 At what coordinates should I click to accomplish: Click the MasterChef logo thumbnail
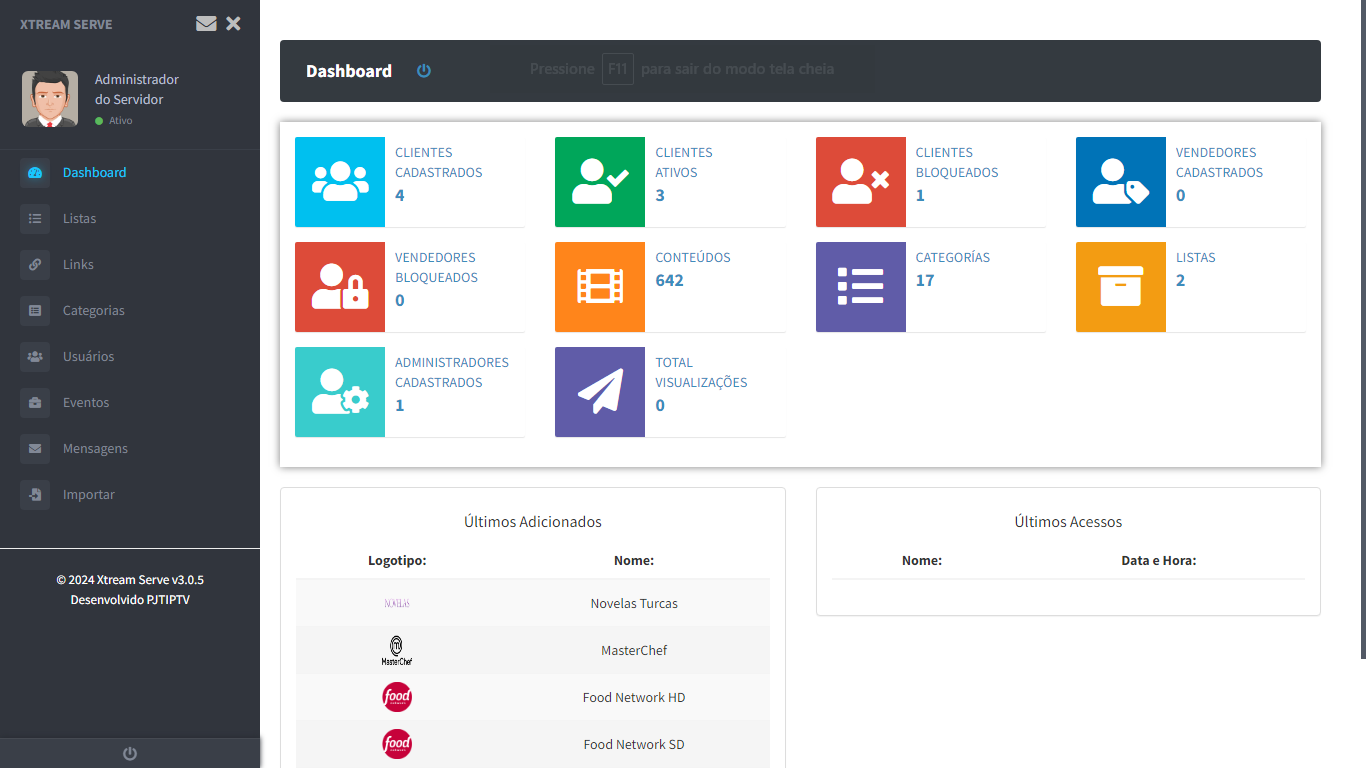point(397,650)
